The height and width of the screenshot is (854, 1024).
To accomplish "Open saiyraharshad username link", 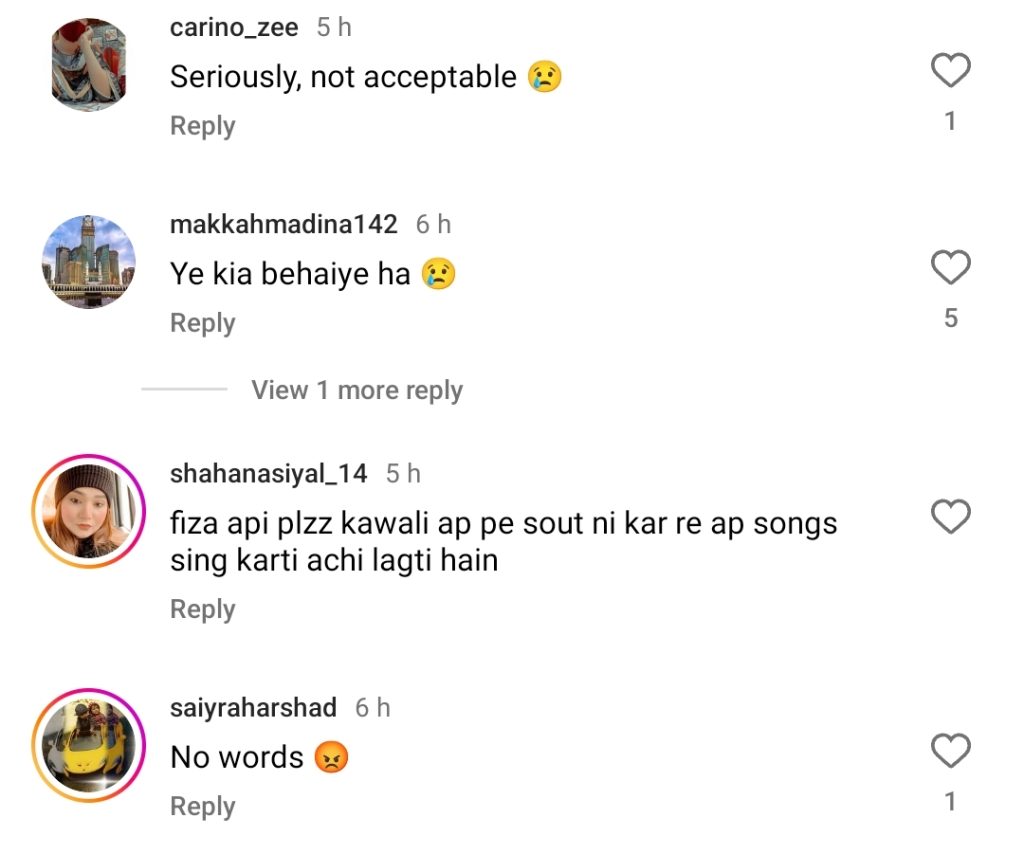I will (253, 708).
